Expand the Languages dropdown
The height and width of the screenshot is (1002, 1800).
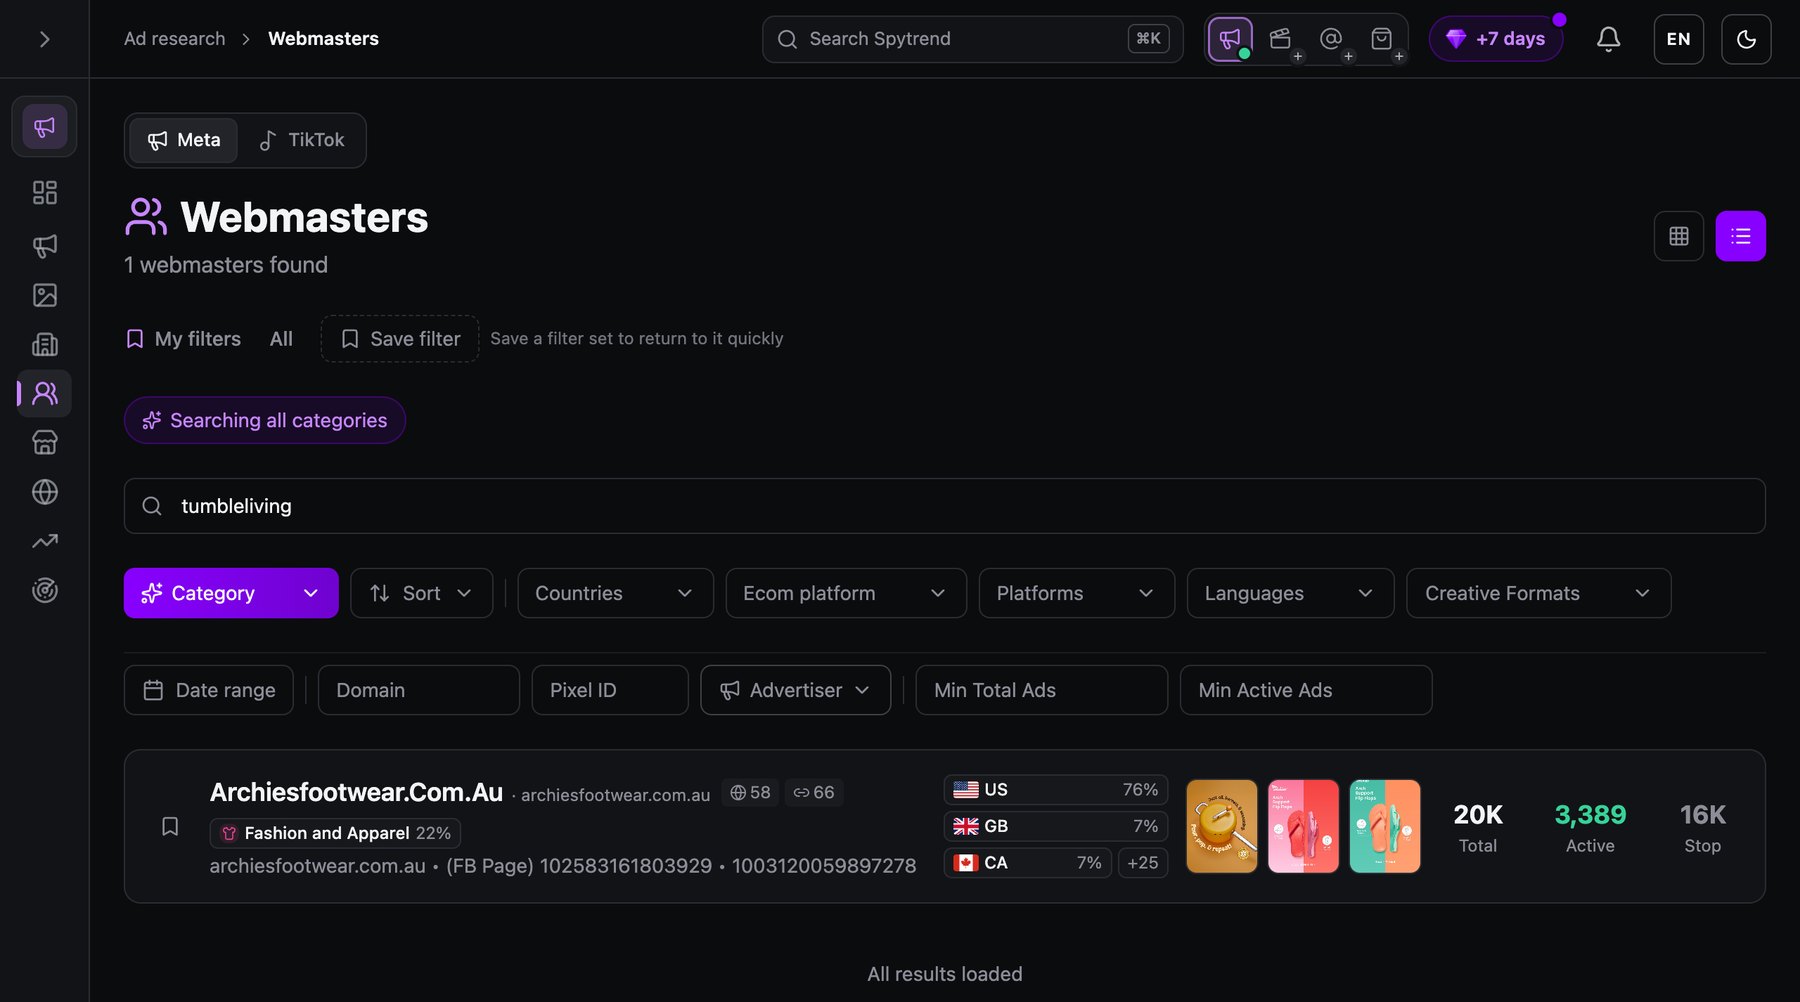1290,593
